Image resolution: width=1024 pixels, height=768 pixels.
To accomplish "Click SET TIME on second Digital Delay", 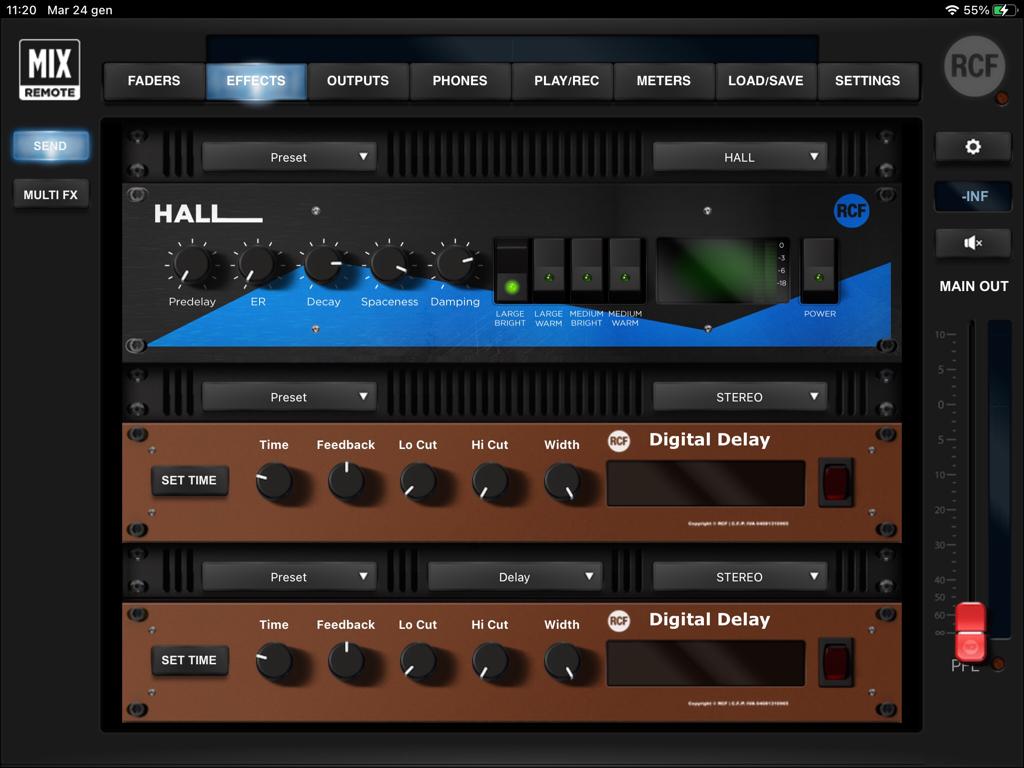I will coord(189,660).
